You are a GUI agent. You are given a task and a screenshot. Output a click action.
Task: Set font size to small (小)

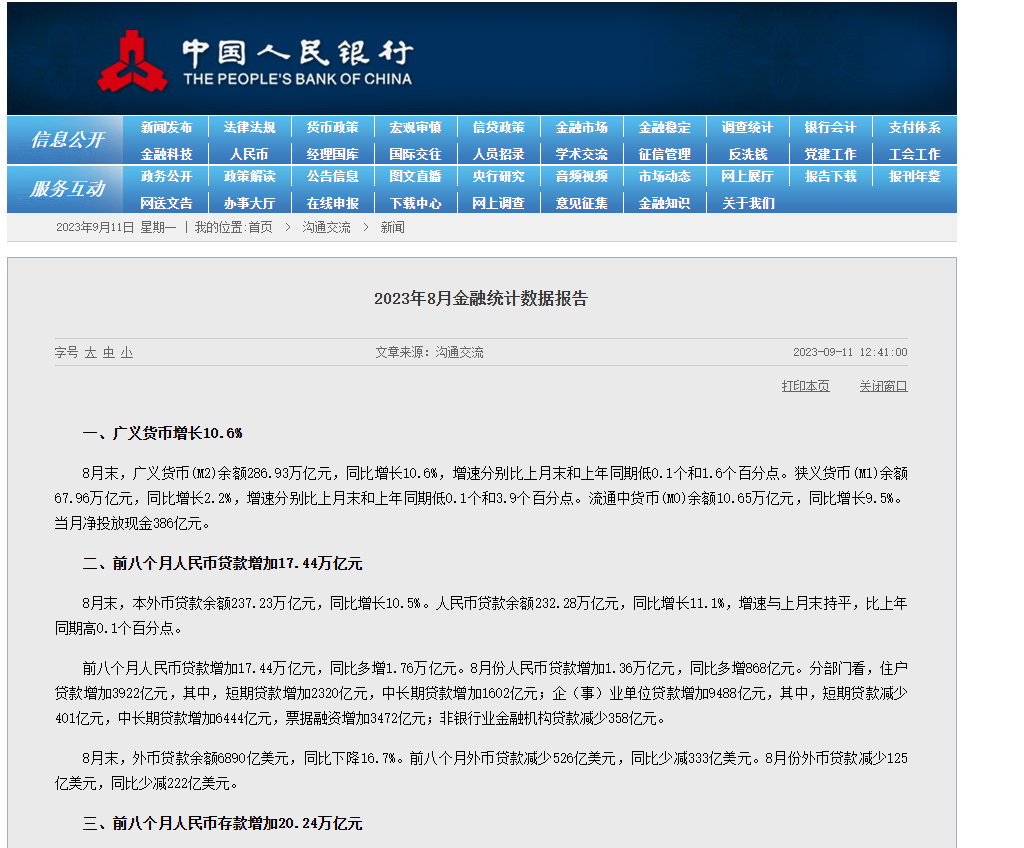(x=126, y=353)
